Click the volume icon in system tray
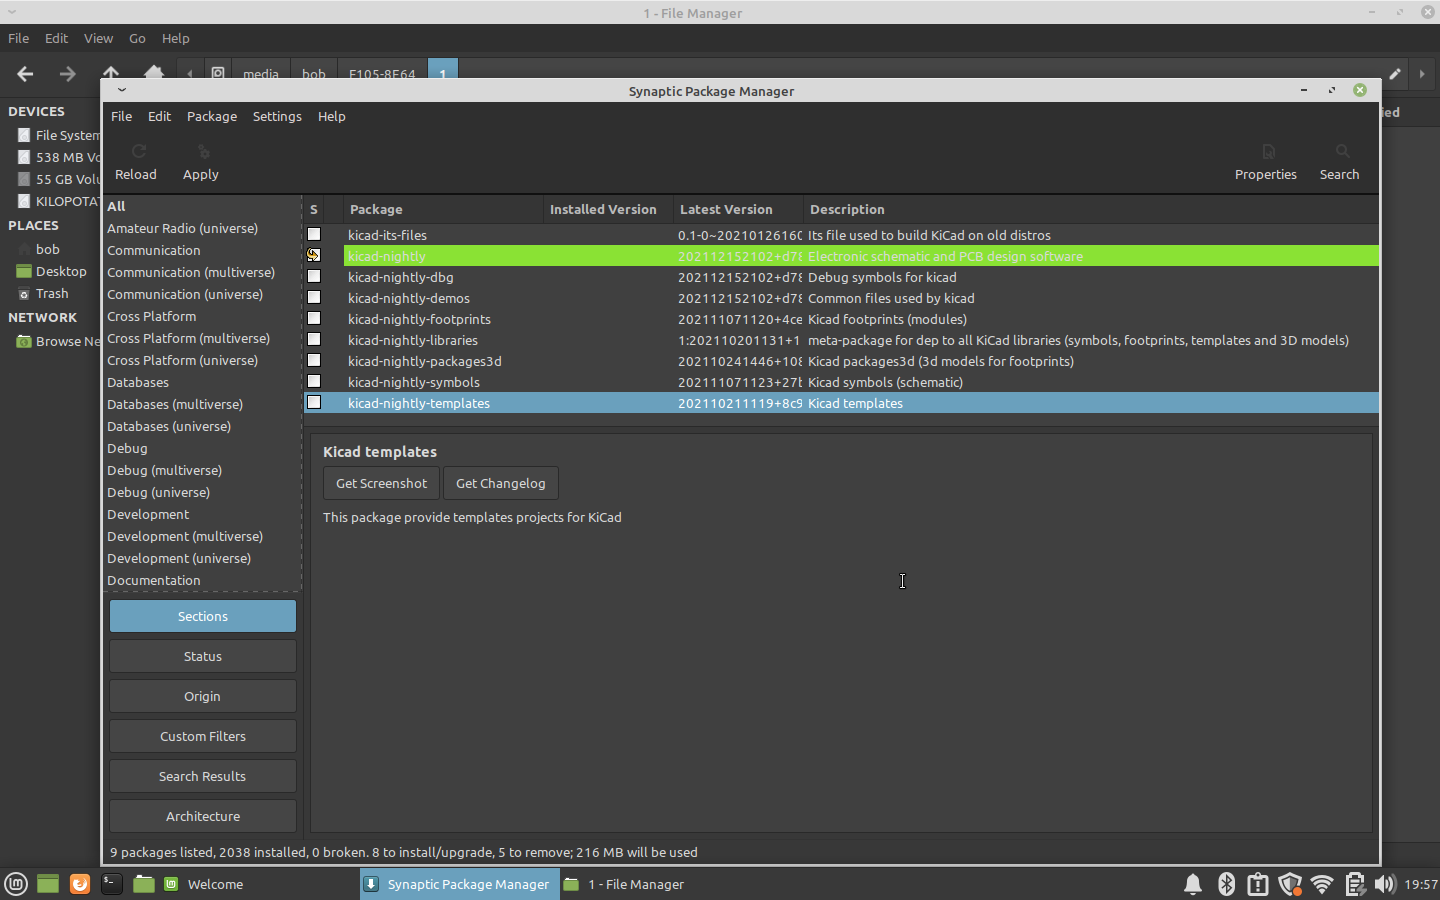The height and width of the screenshot is (900, 1440). click(1386, 884)
